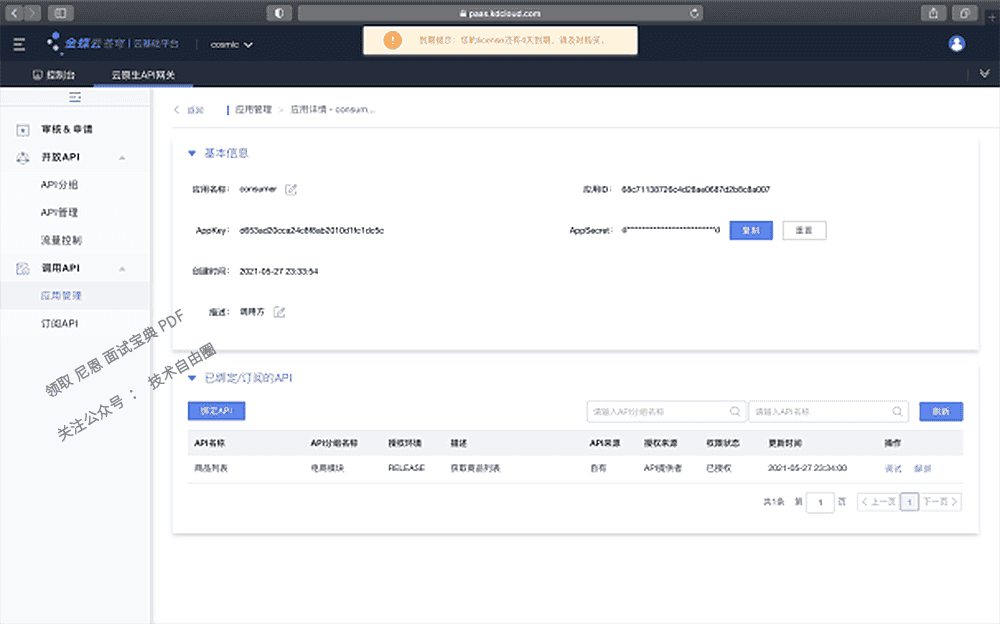Select the 审核&申请 sidebar icon
1000x624 pixels.
[x=22, y=129]
